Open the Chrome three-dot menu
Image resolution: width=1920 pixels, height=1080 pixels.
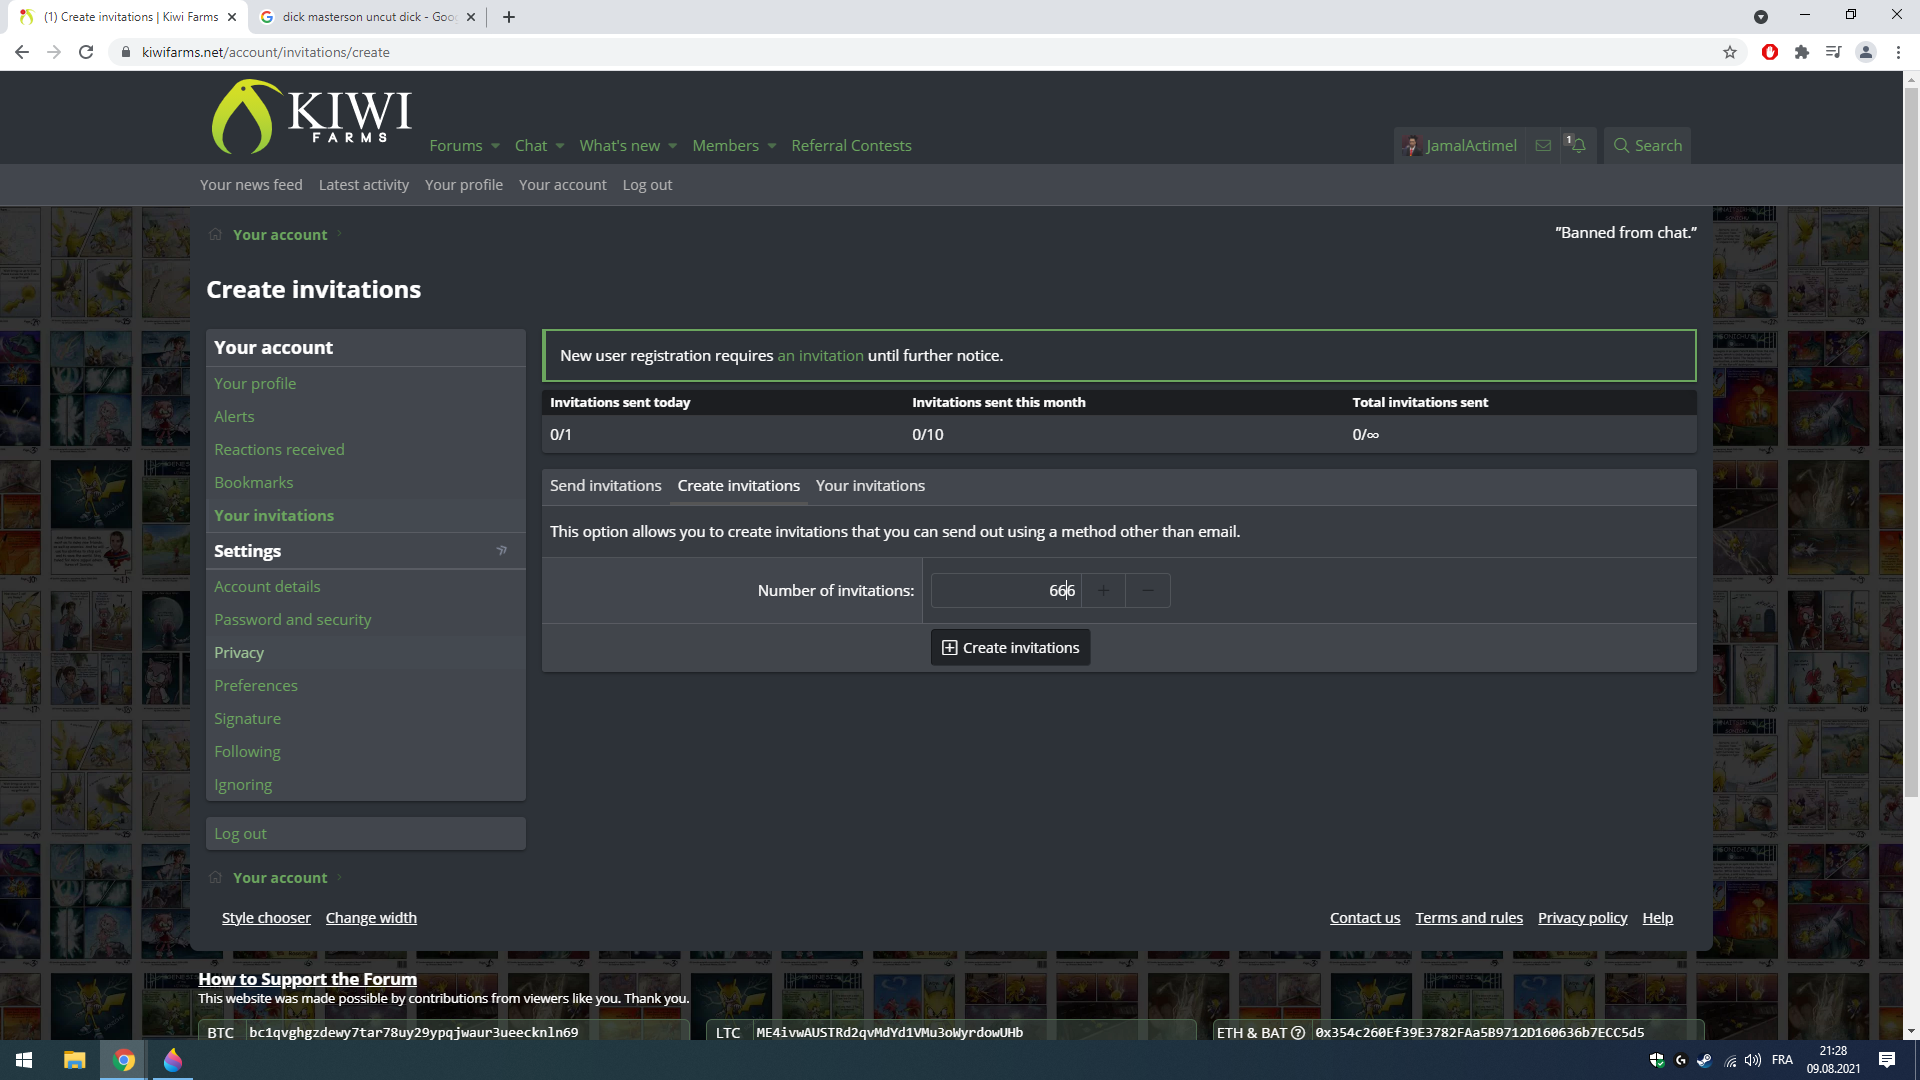tap(1898, 52)
